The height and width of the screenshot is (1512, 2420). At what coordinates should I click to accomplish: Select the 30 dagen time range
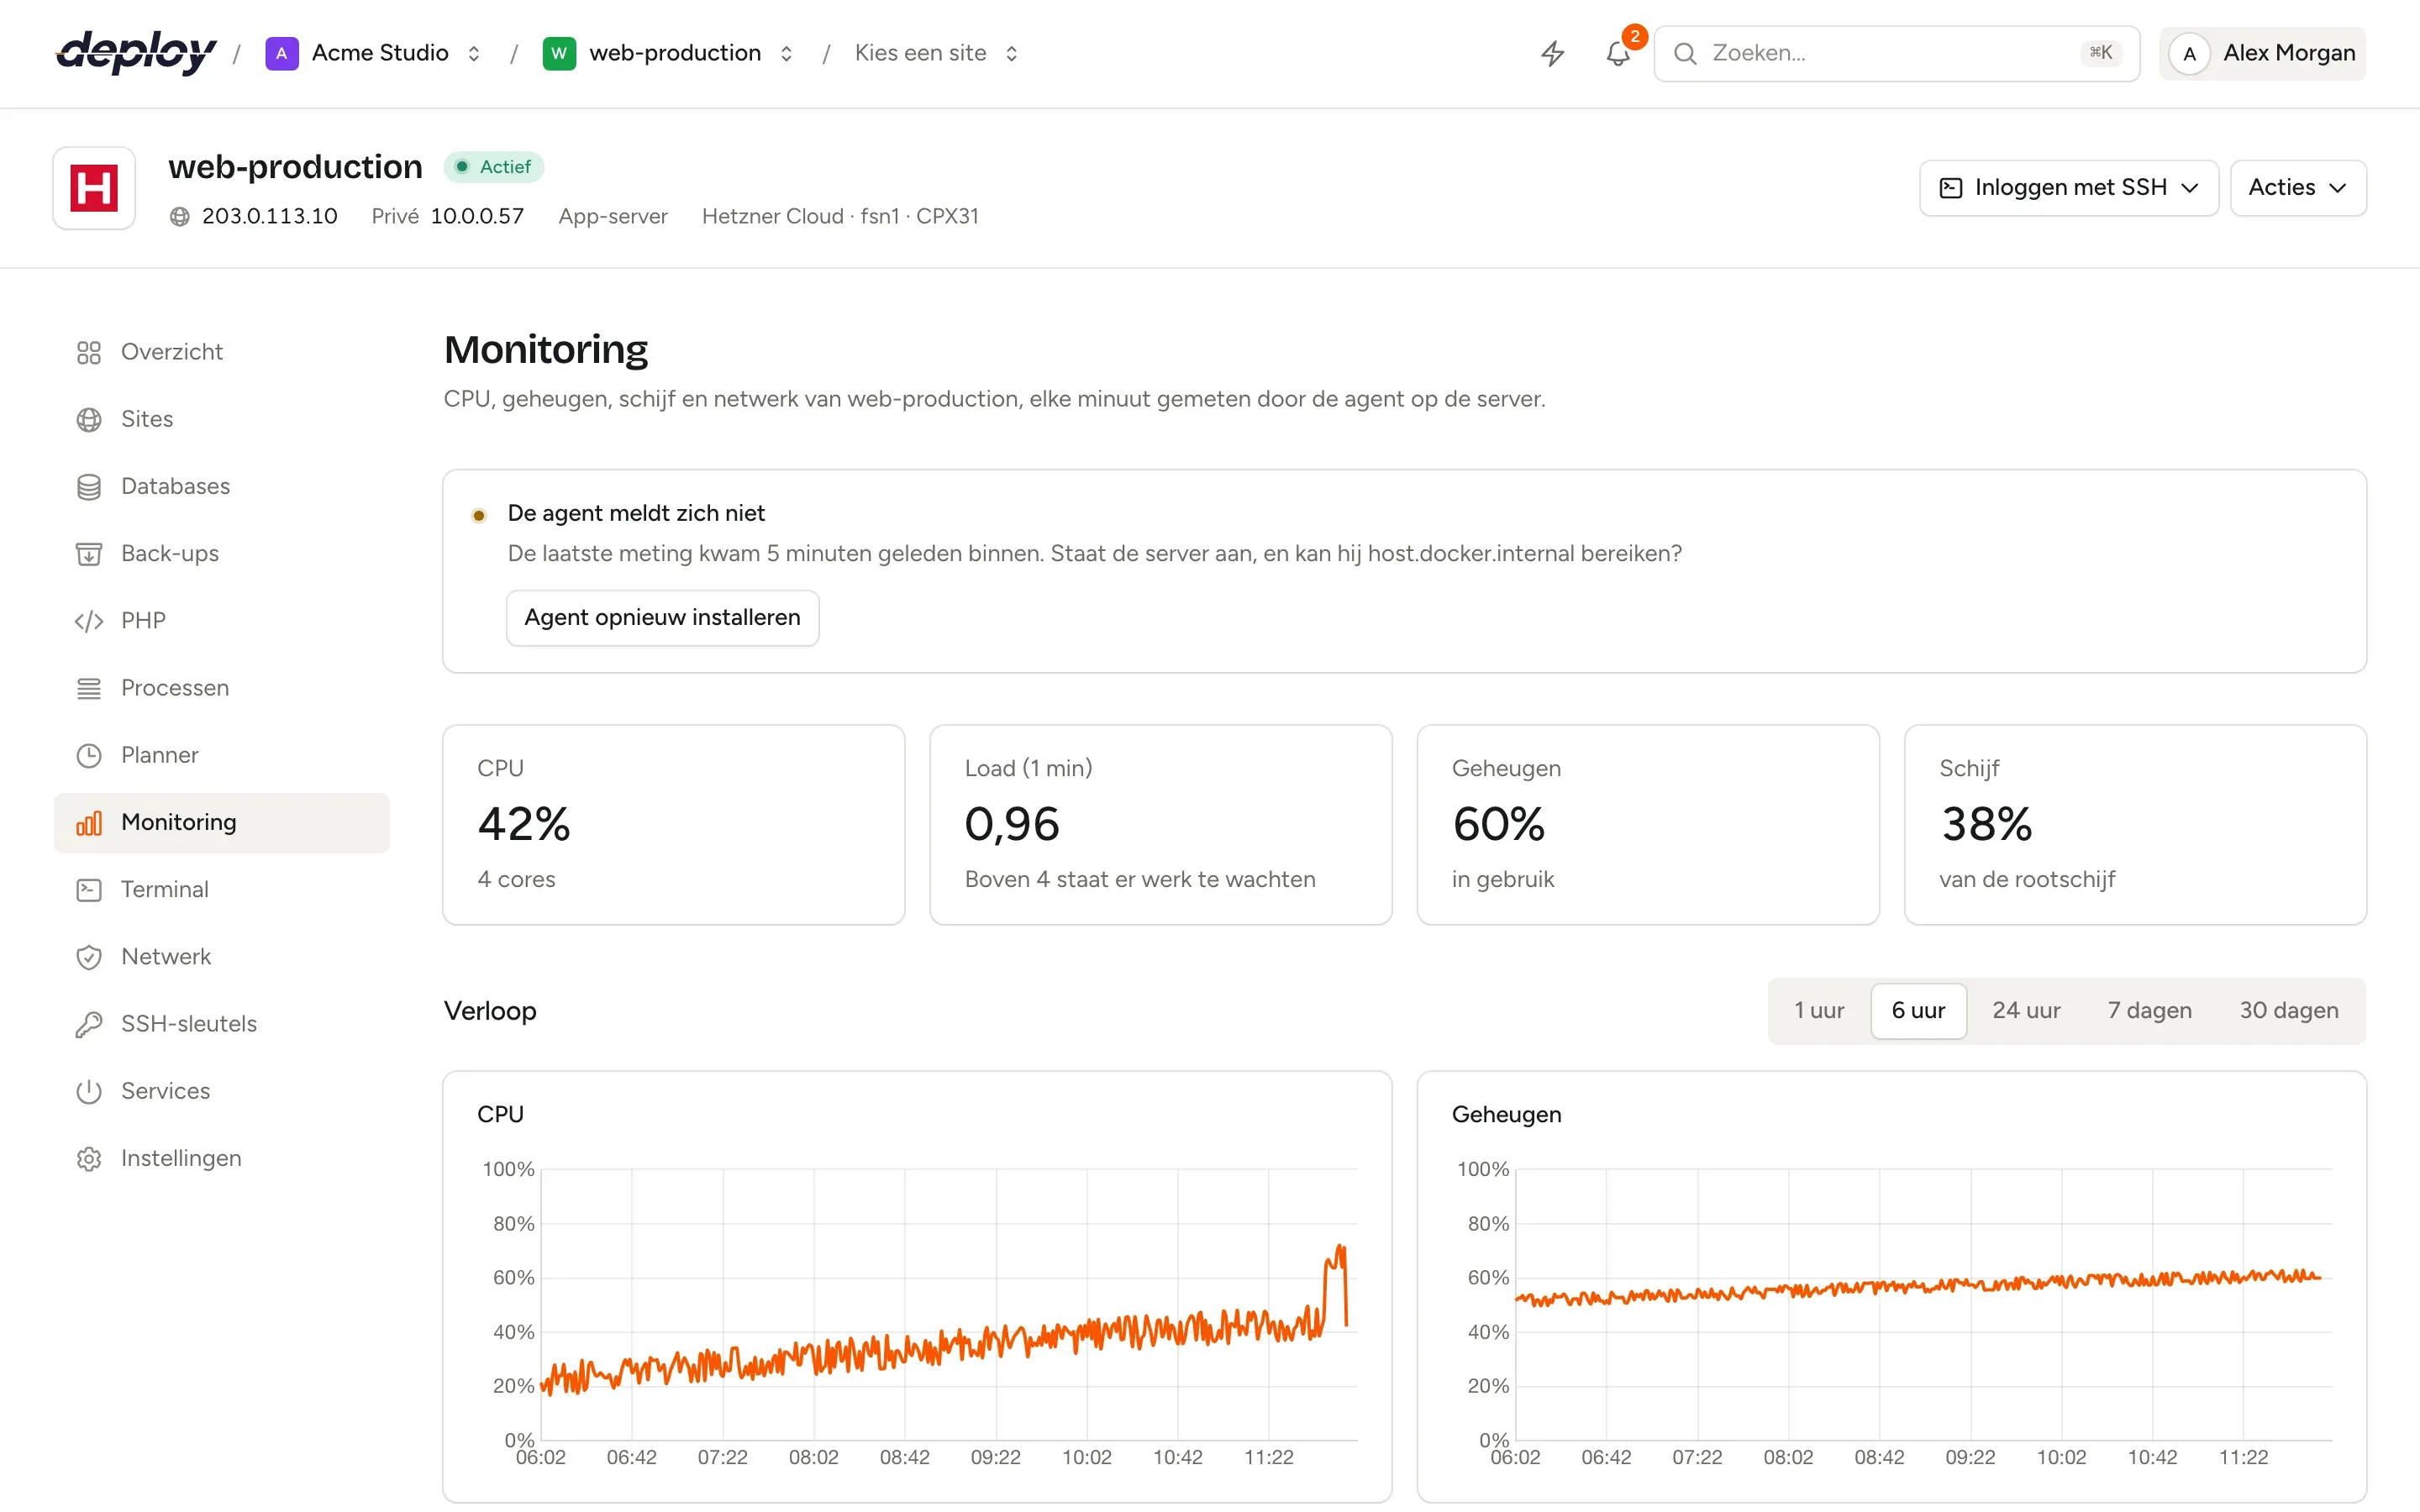(2288, 1010)
